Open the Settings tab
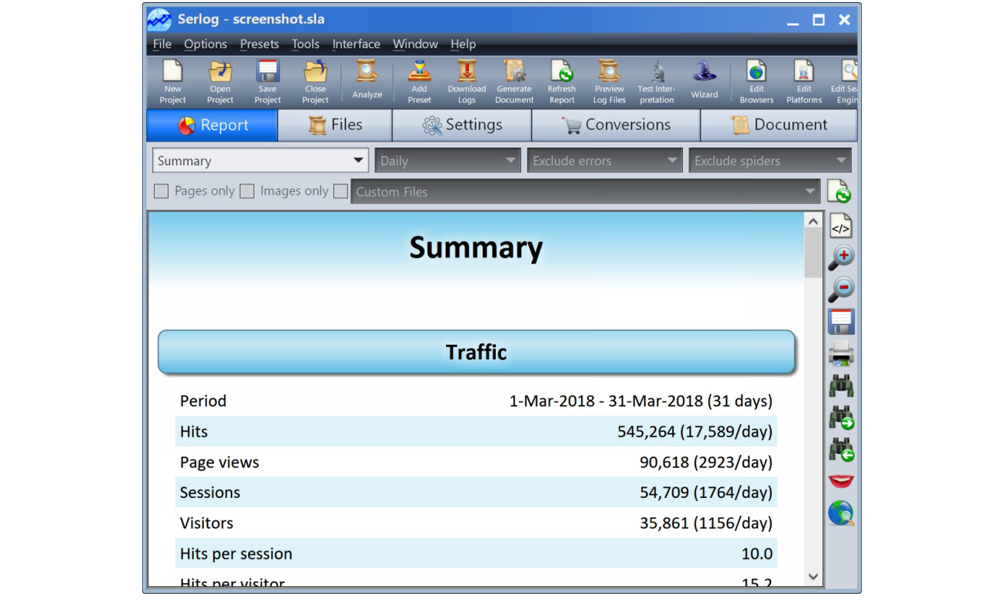1000x600 pixels. [462, 125]
